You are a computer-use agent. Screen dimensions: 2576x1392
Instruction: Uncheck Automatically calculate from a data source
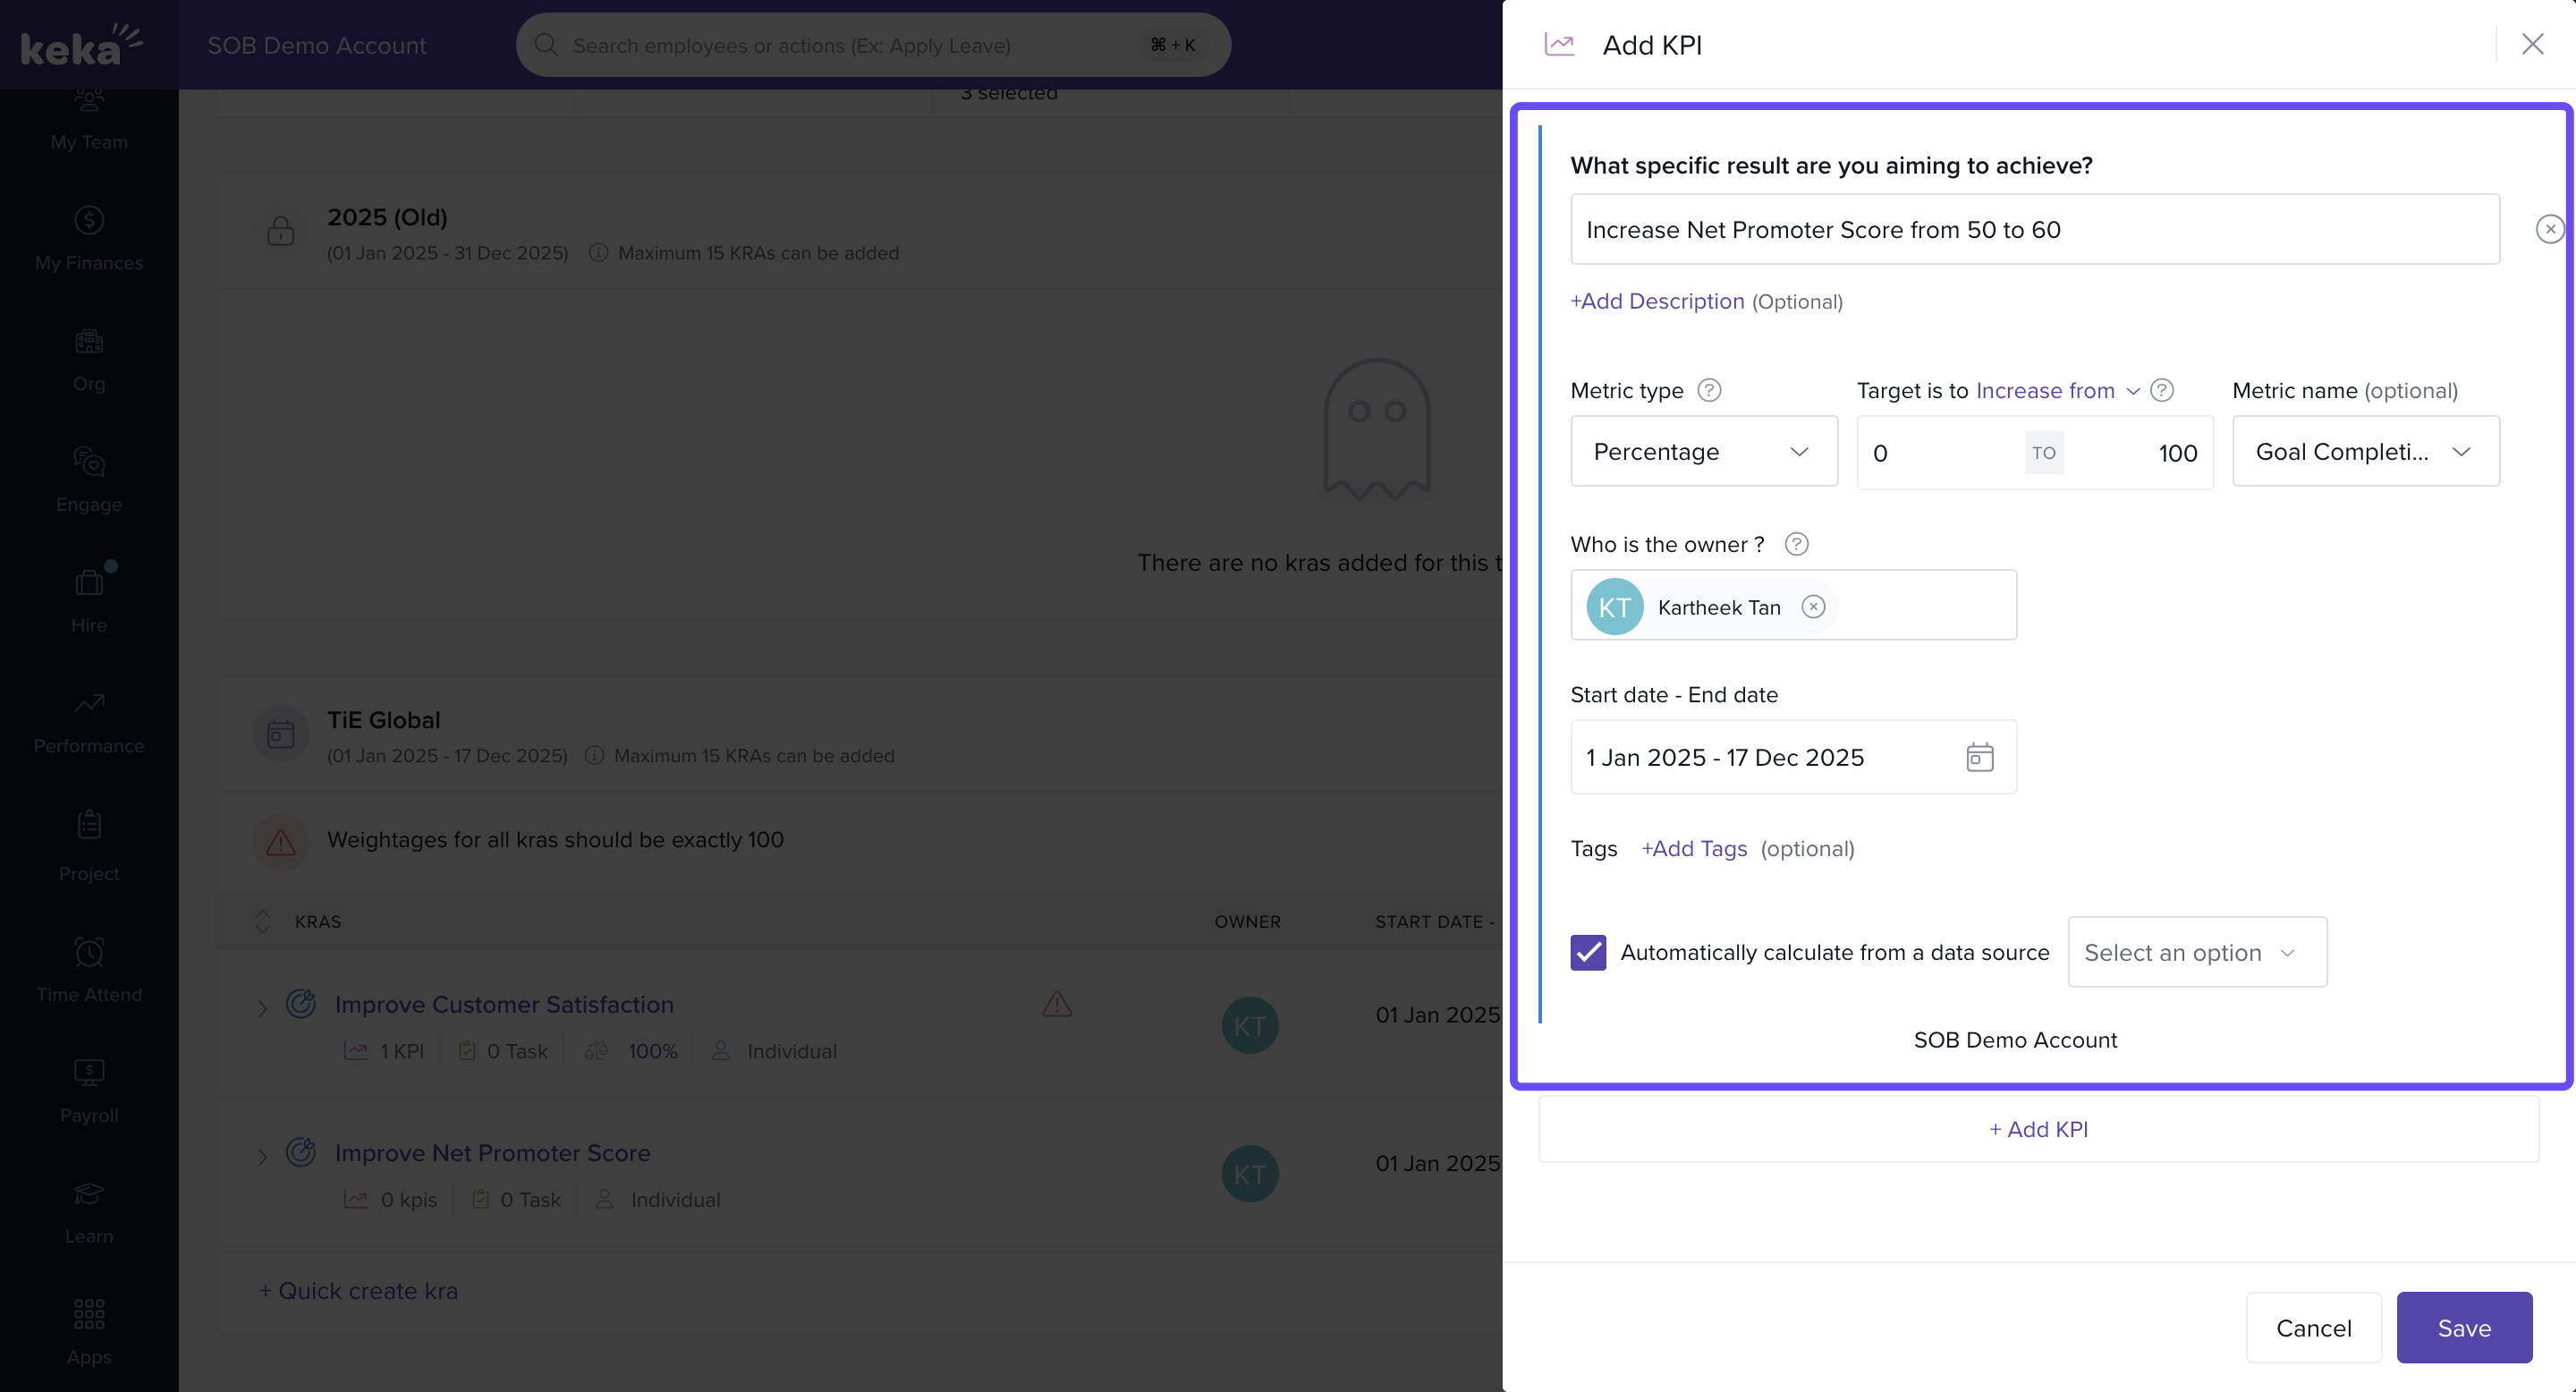1588,952
